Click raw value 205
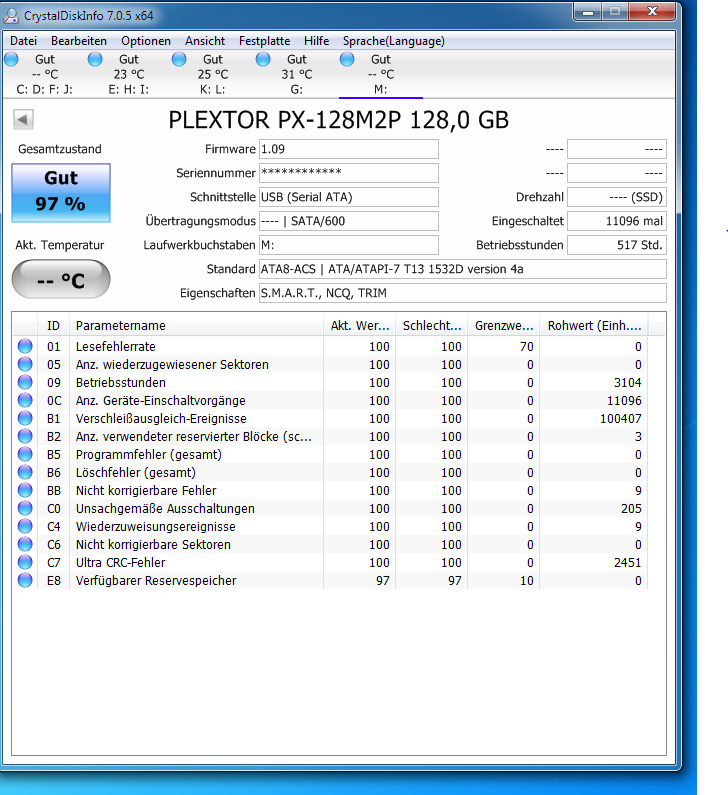 tap(632, 509)
